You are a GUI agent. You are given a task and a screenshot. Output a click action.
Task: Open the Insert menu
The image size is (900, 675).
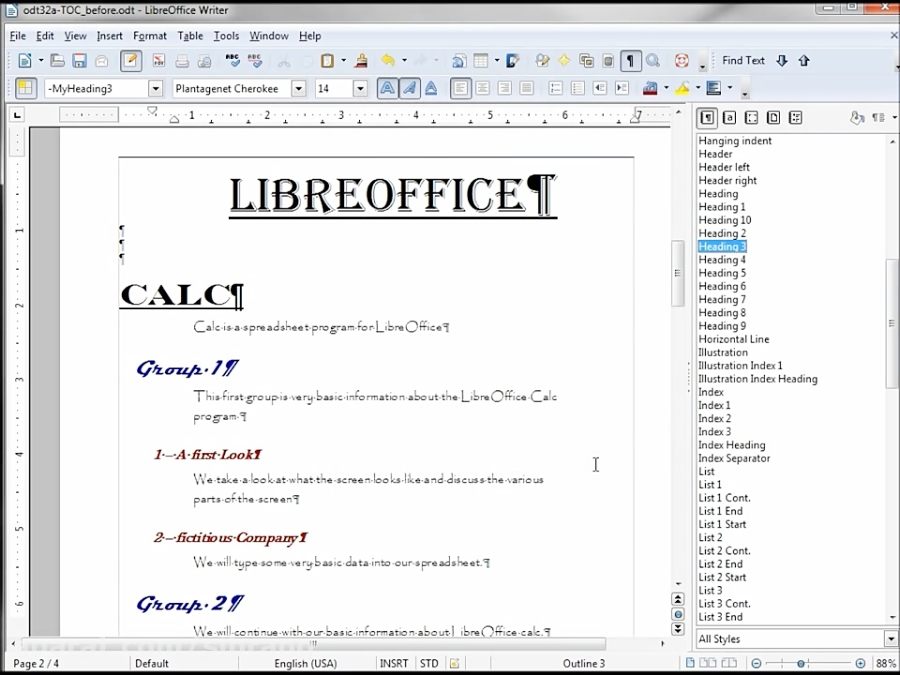(108, 35)
